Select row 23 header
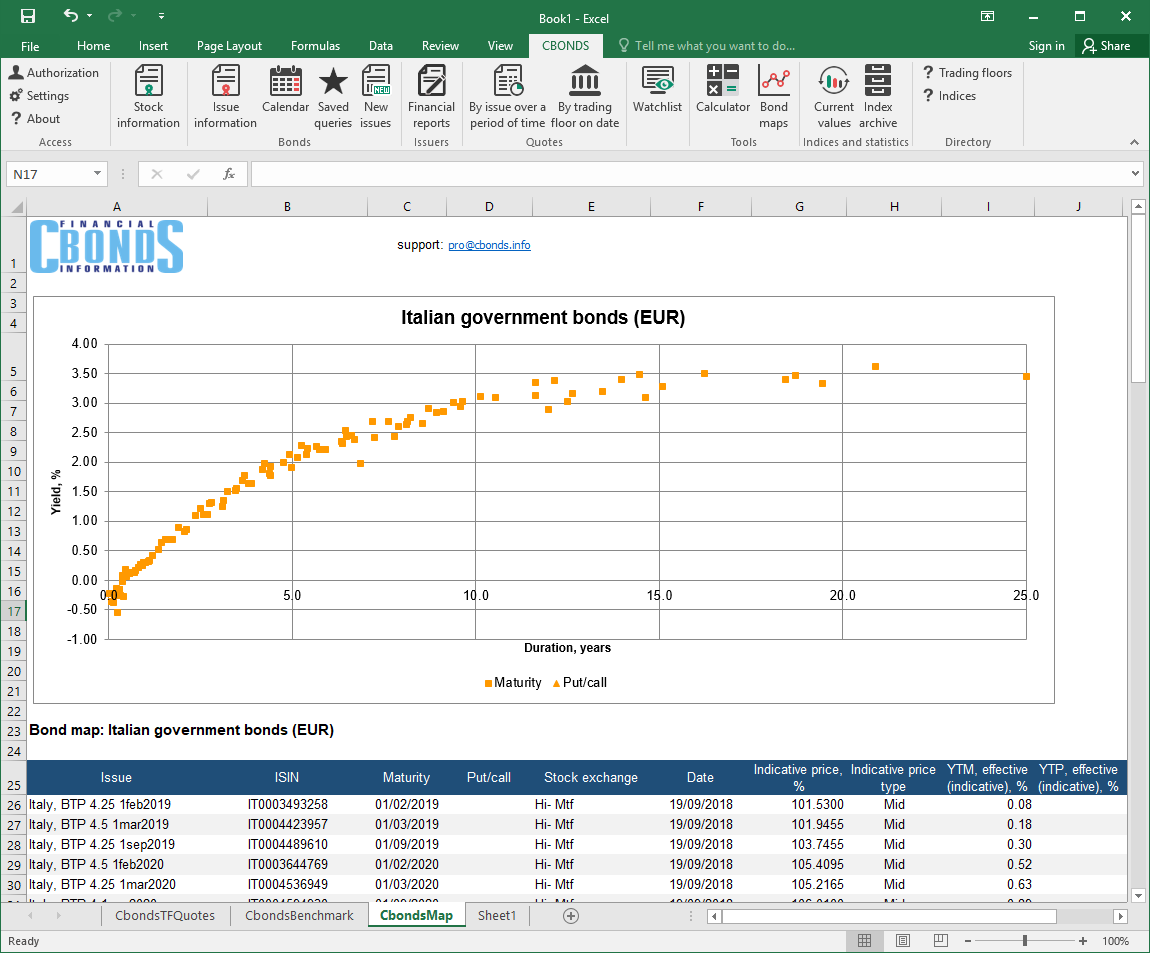Viewport: 1152px width, 953px height. [14, 732]
